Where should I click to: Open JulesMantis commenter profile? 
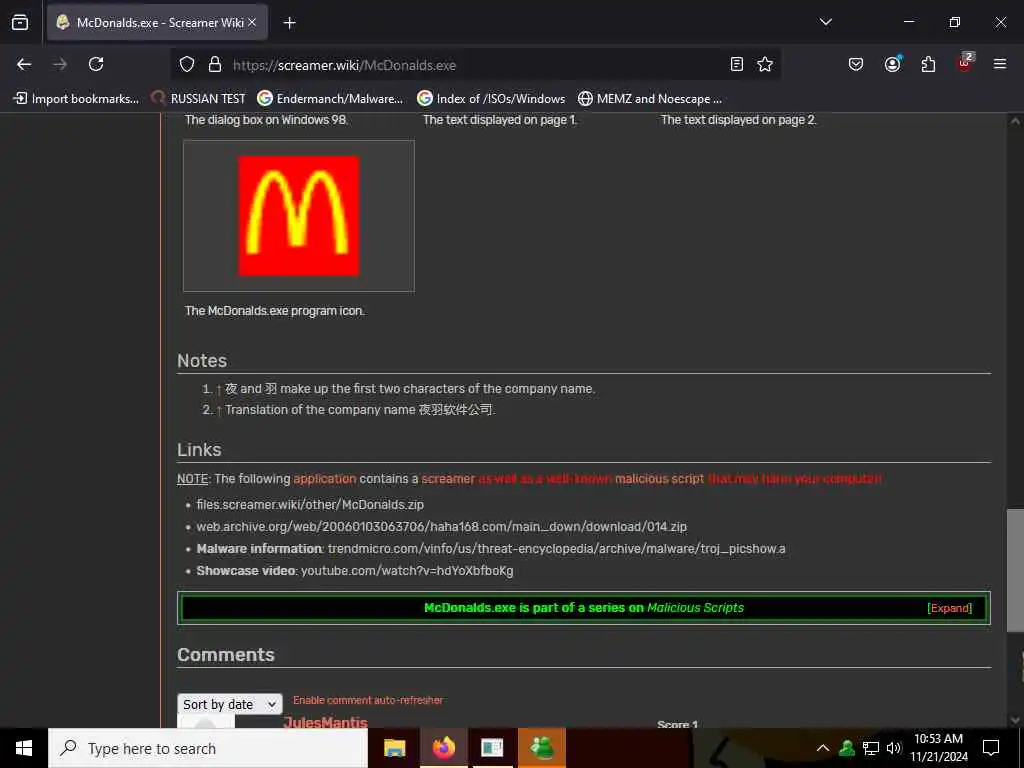(x=325, y=722)
